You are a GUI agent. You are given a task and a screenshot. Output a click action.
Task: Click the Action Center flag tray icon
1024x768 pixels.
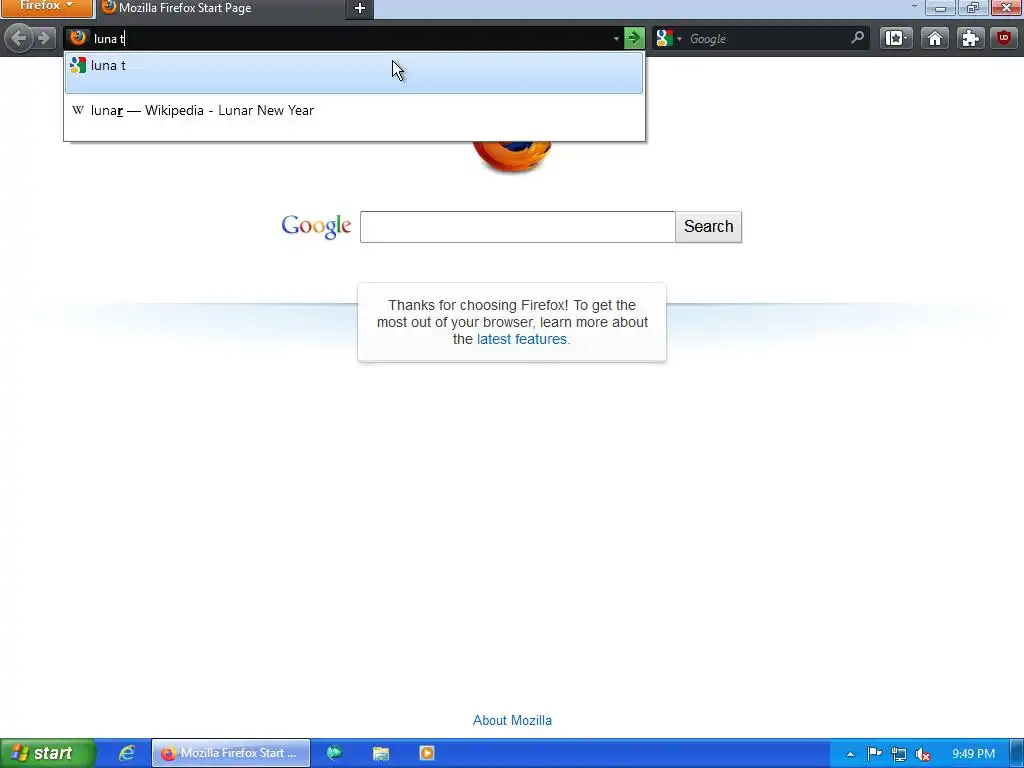[874, 754]
